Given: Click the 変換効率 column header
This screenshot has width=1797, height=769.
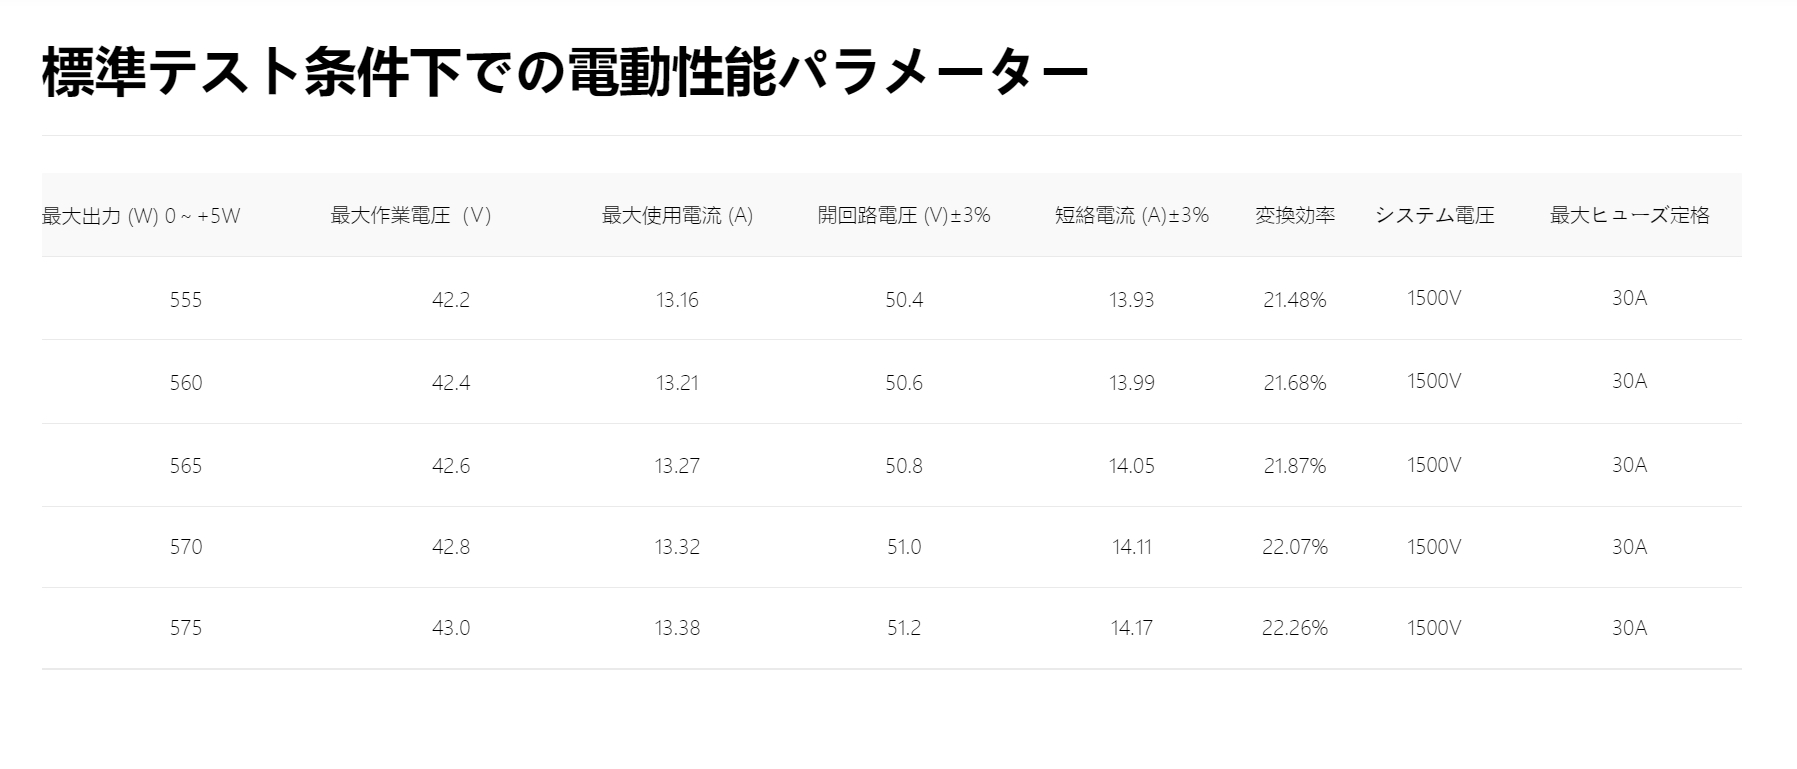Looking at the screenshot, I should (1295, 215).
